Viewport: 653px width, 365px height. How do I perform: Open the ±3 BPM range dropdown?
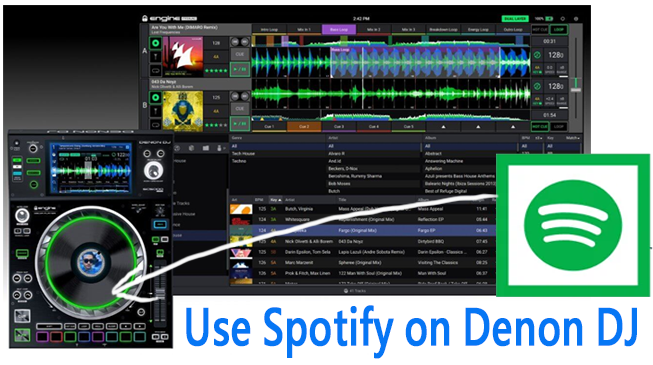(538, 138)
